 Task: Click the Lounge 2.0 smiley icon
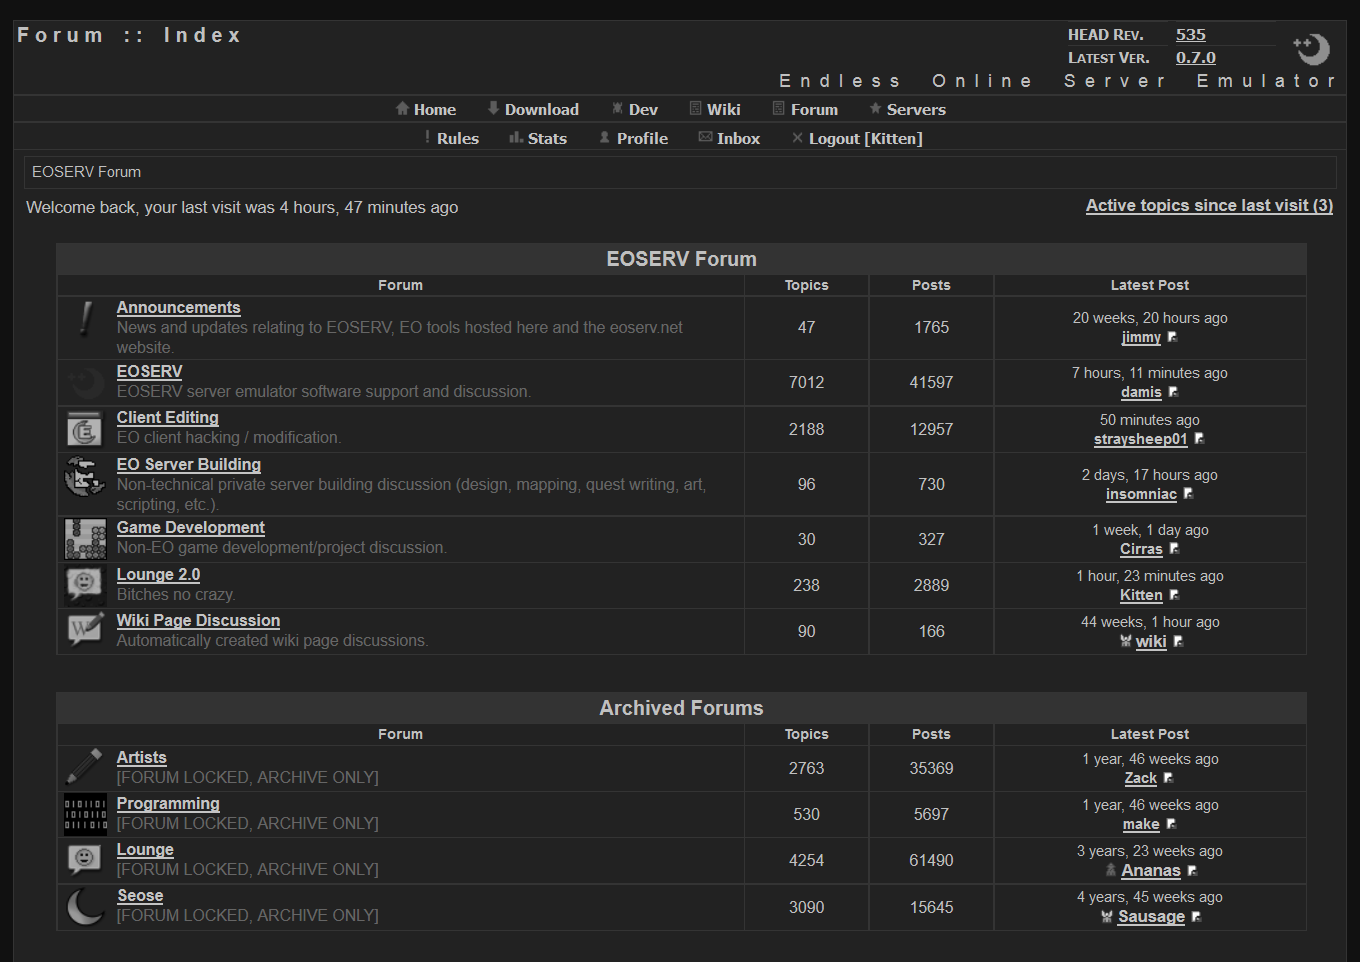point(85,585)
